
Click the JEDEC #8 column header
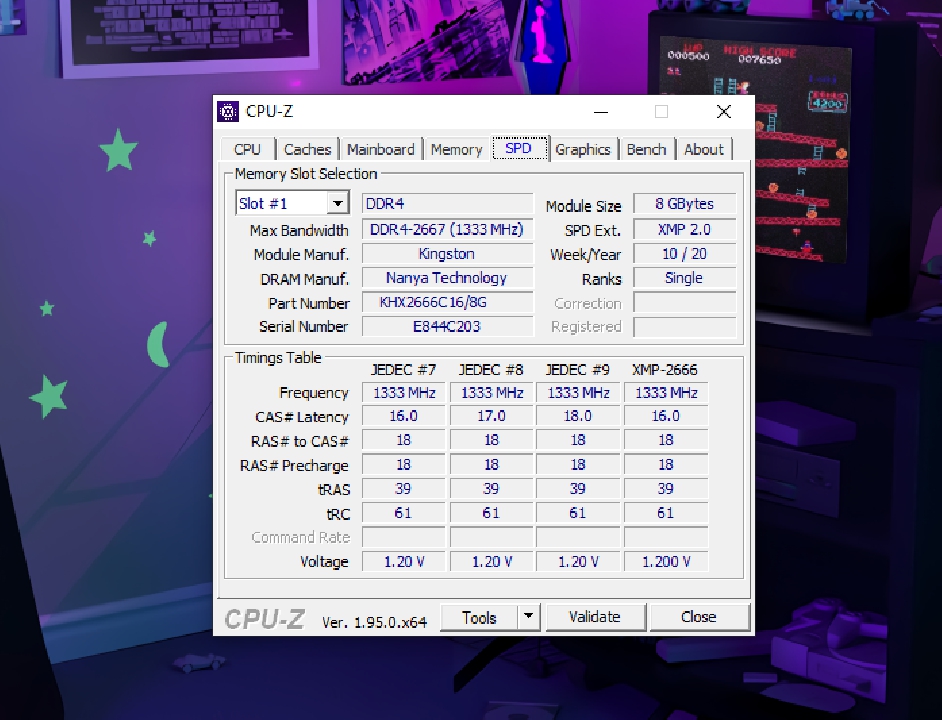491,370
